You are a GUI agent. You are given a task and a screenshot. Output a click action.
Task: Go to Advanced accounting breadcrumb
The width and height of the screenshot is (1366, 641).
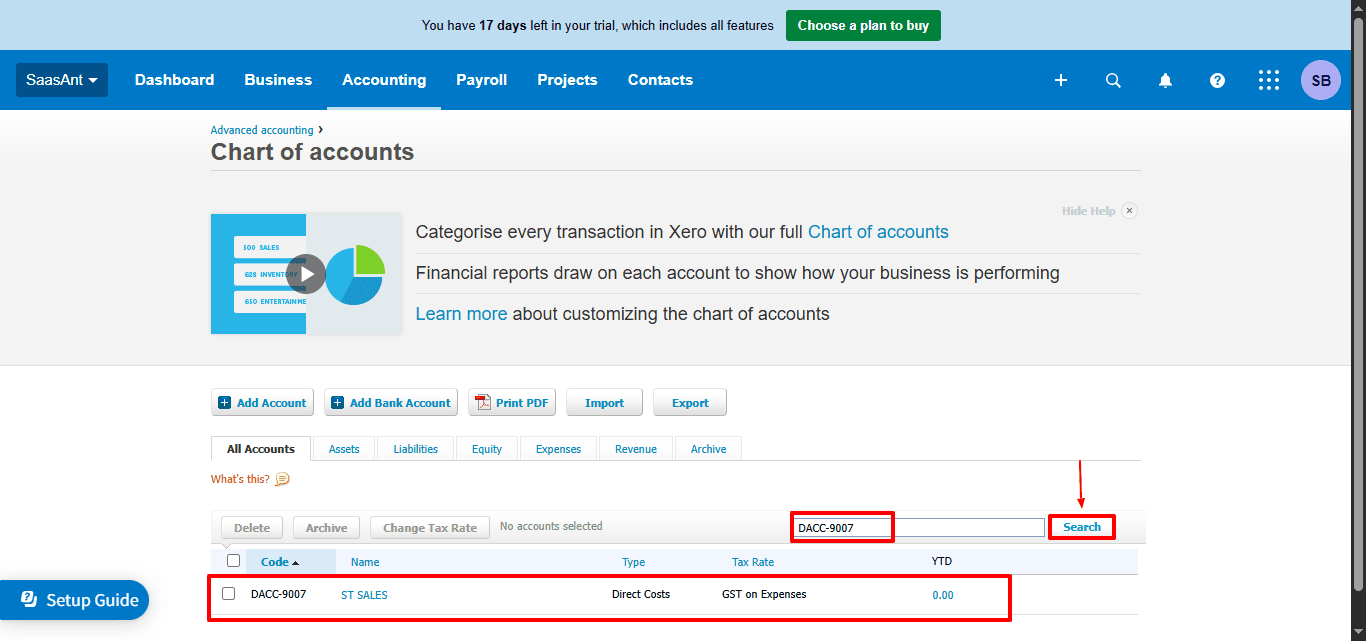click(x=262, y=130)
